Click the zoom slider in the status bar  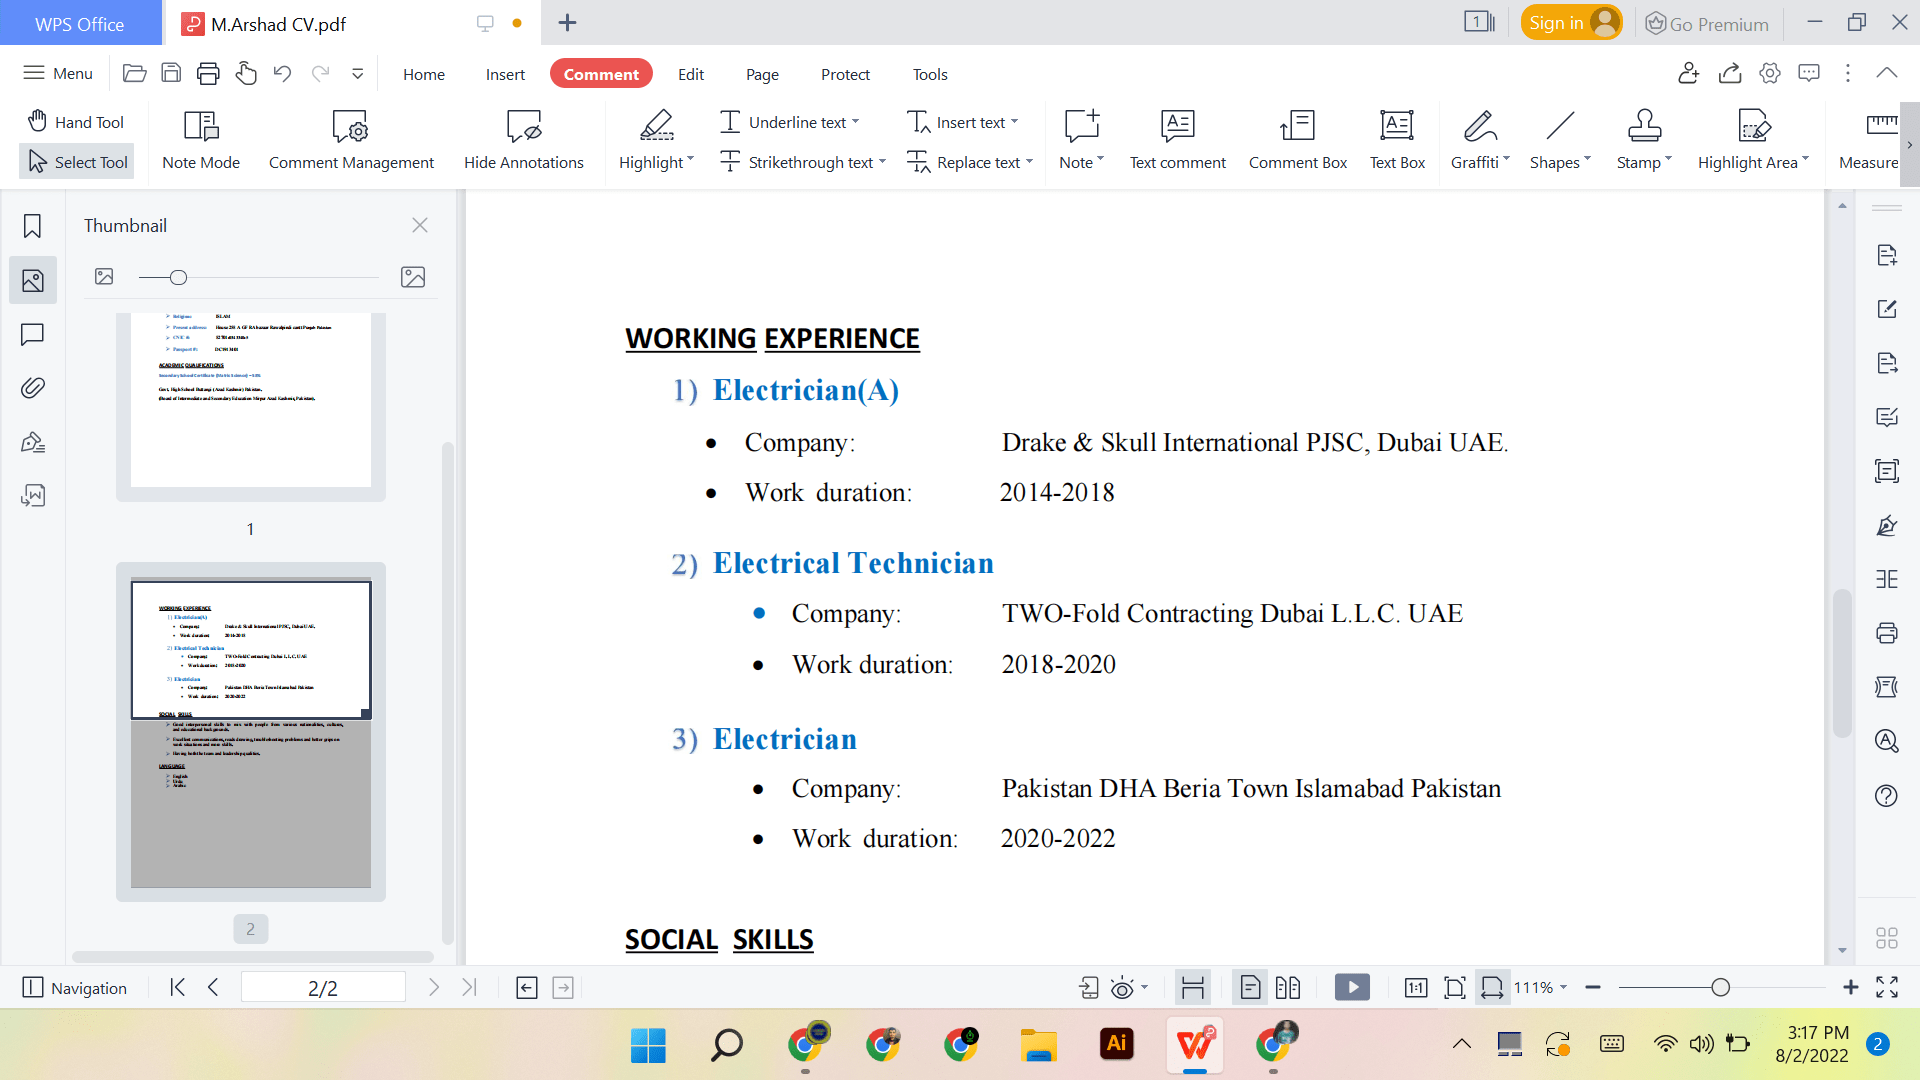tap(1721, 987)
